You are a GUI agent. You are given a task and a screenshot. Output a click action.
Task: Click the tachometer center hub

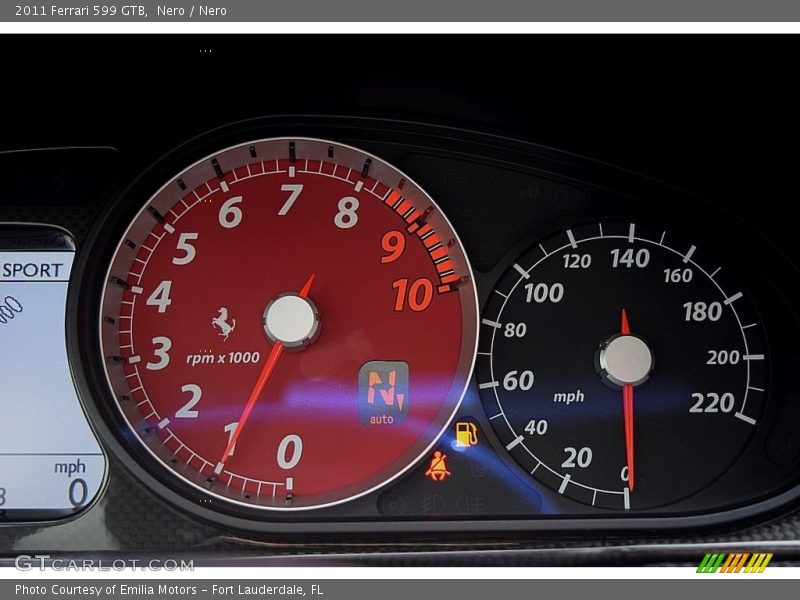coord(291,320)
